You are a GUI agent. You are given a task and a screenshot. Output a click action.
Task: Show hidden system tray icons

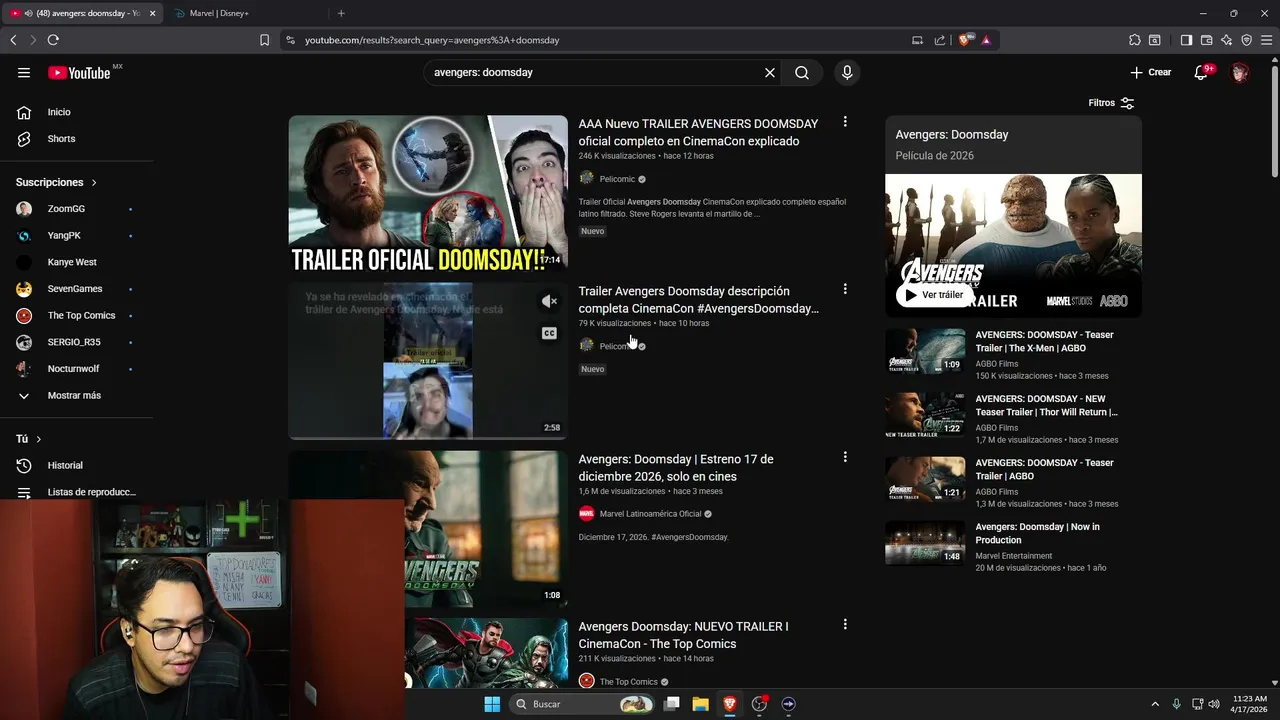(1155, 704)
